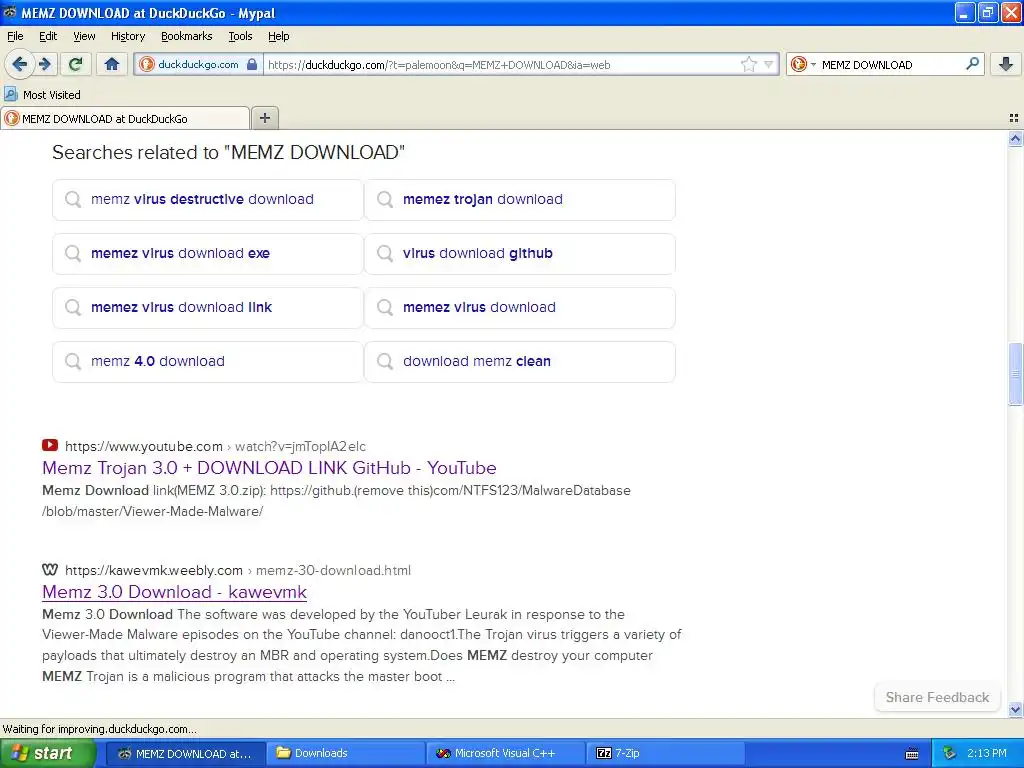Click the Share Feedback button

(x=937, y=697)
